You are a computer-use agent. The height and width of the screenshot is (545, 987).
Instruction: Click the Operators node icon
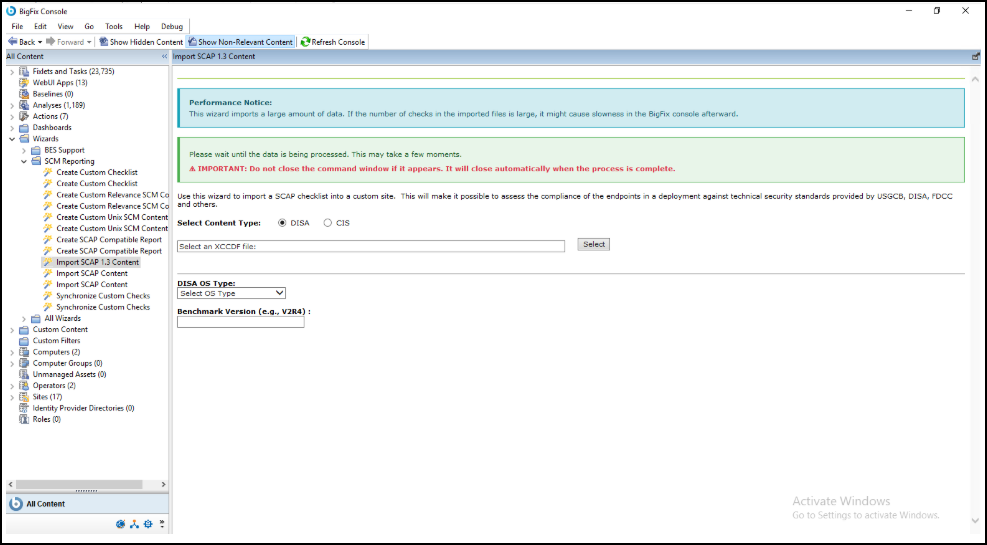tap(24, 385)
